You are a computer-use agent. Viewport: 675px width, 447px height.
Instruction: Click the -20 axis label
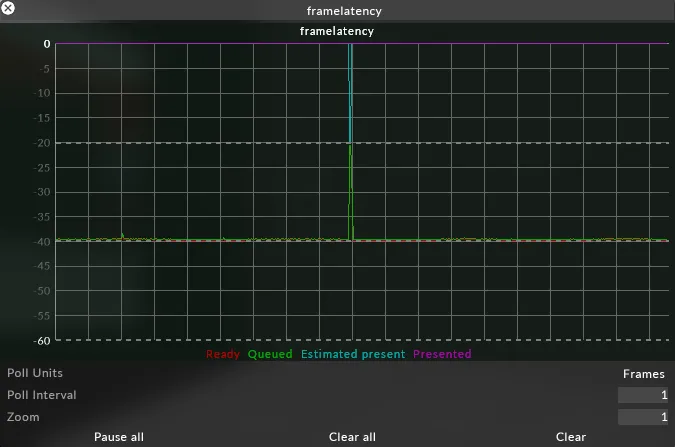(x=43, y=143)
